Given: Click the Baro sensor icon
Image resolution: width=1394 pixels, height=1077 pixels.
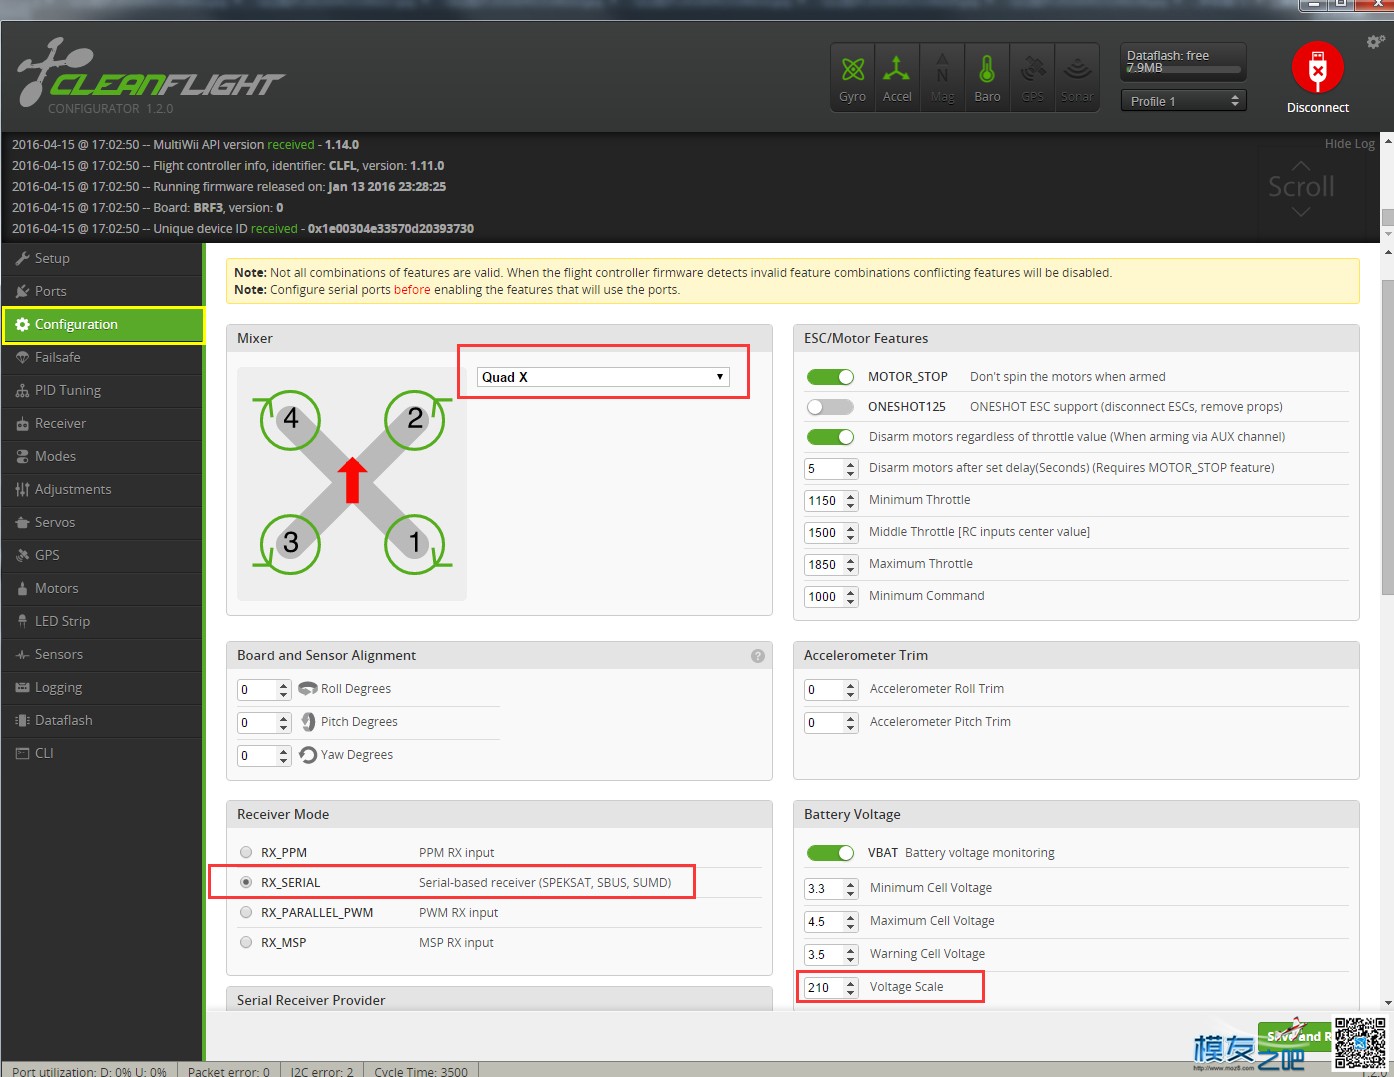Looking at the screenshot, I should 987,77.
